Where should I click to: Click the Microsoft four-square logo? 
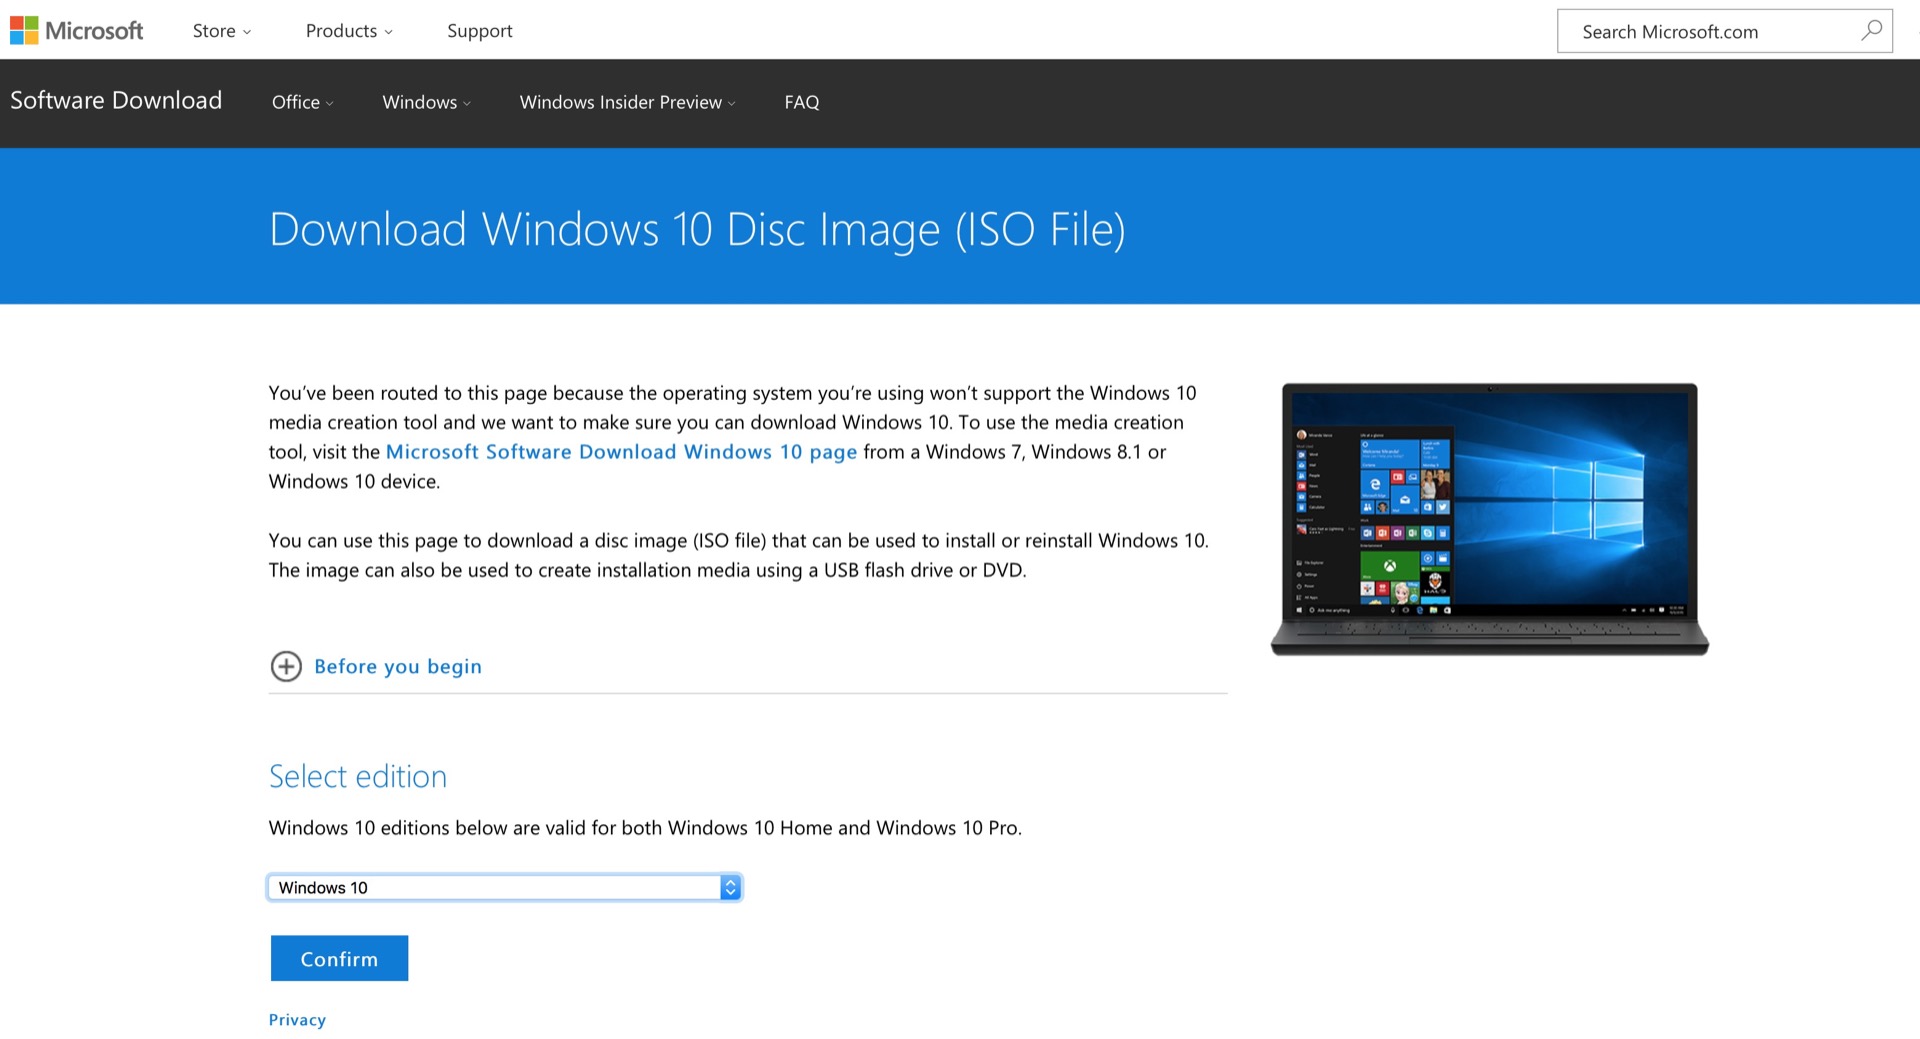tap(24, 31)
